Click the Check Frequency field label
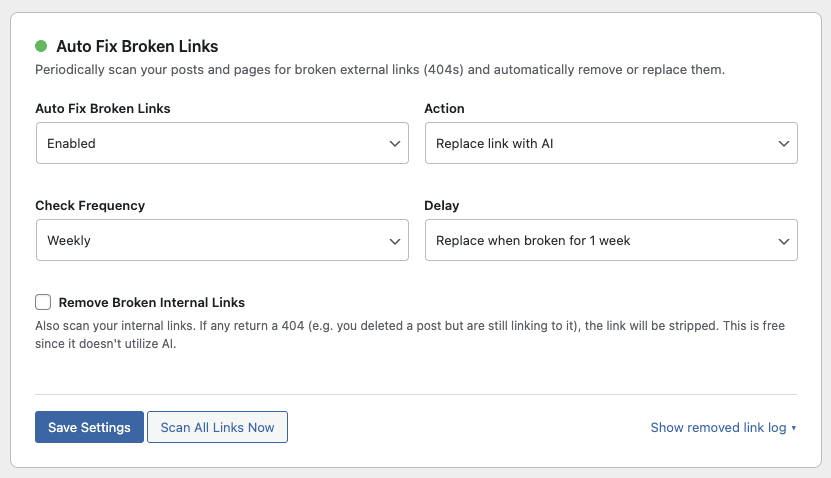831x478 pixels. click(90, 205)
